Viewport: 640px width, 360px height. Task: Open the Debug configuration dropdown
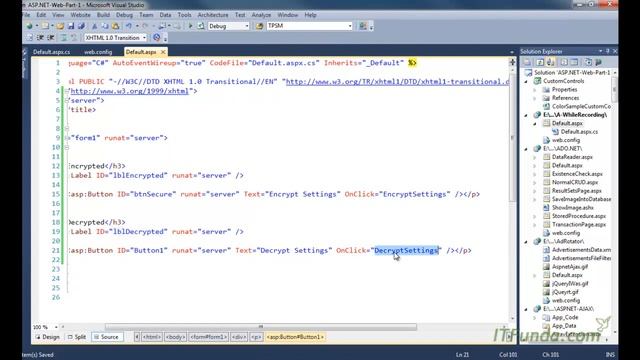(247, 26)
